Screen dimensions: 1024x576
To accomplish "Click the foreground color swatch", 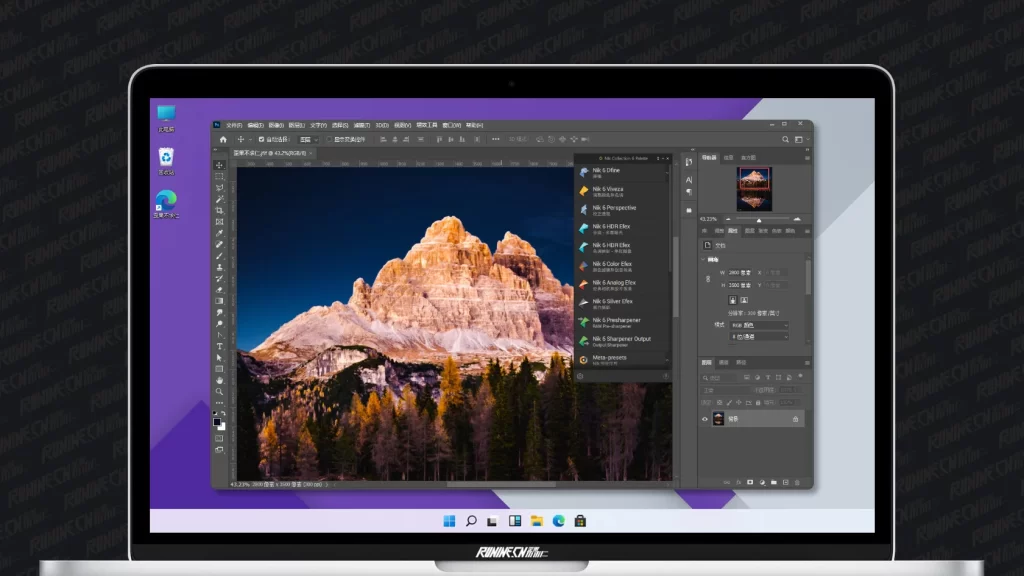I will point(217,421).
